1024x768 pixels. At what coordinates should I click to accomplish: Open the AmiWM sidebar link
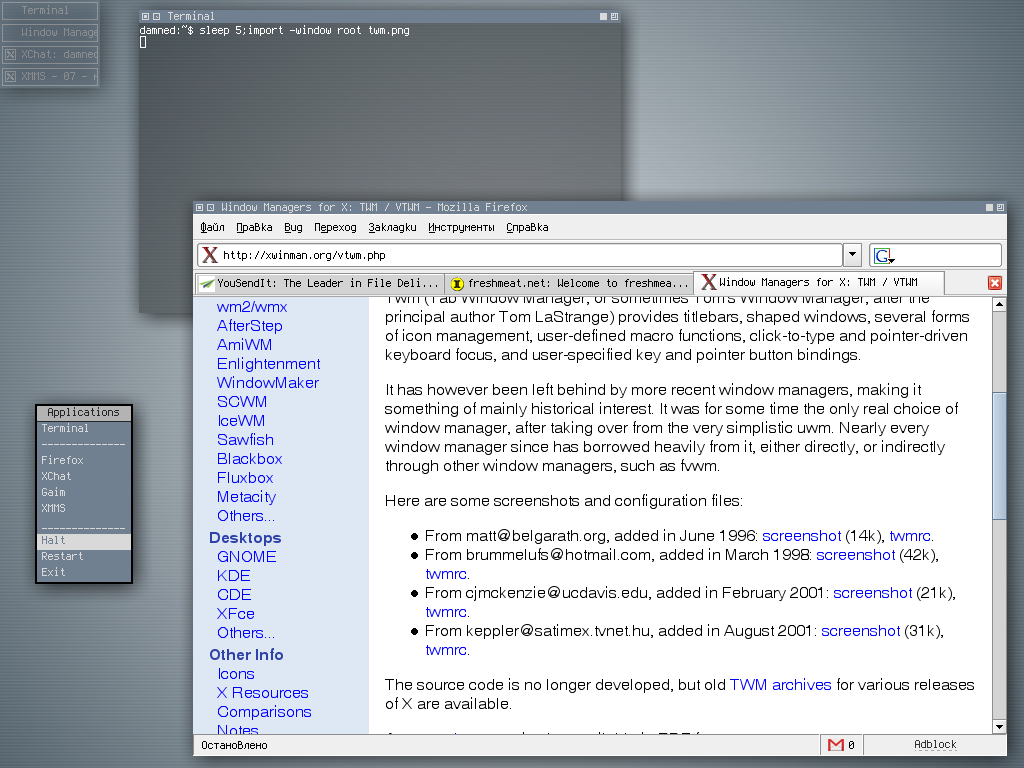tap(244, 345)
